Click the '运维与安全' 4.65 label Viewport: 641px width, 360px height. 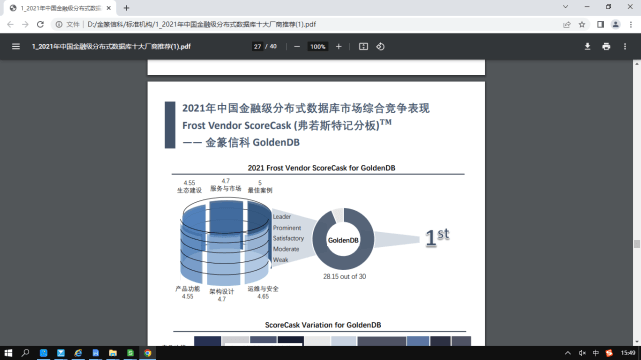pos(263,293)
